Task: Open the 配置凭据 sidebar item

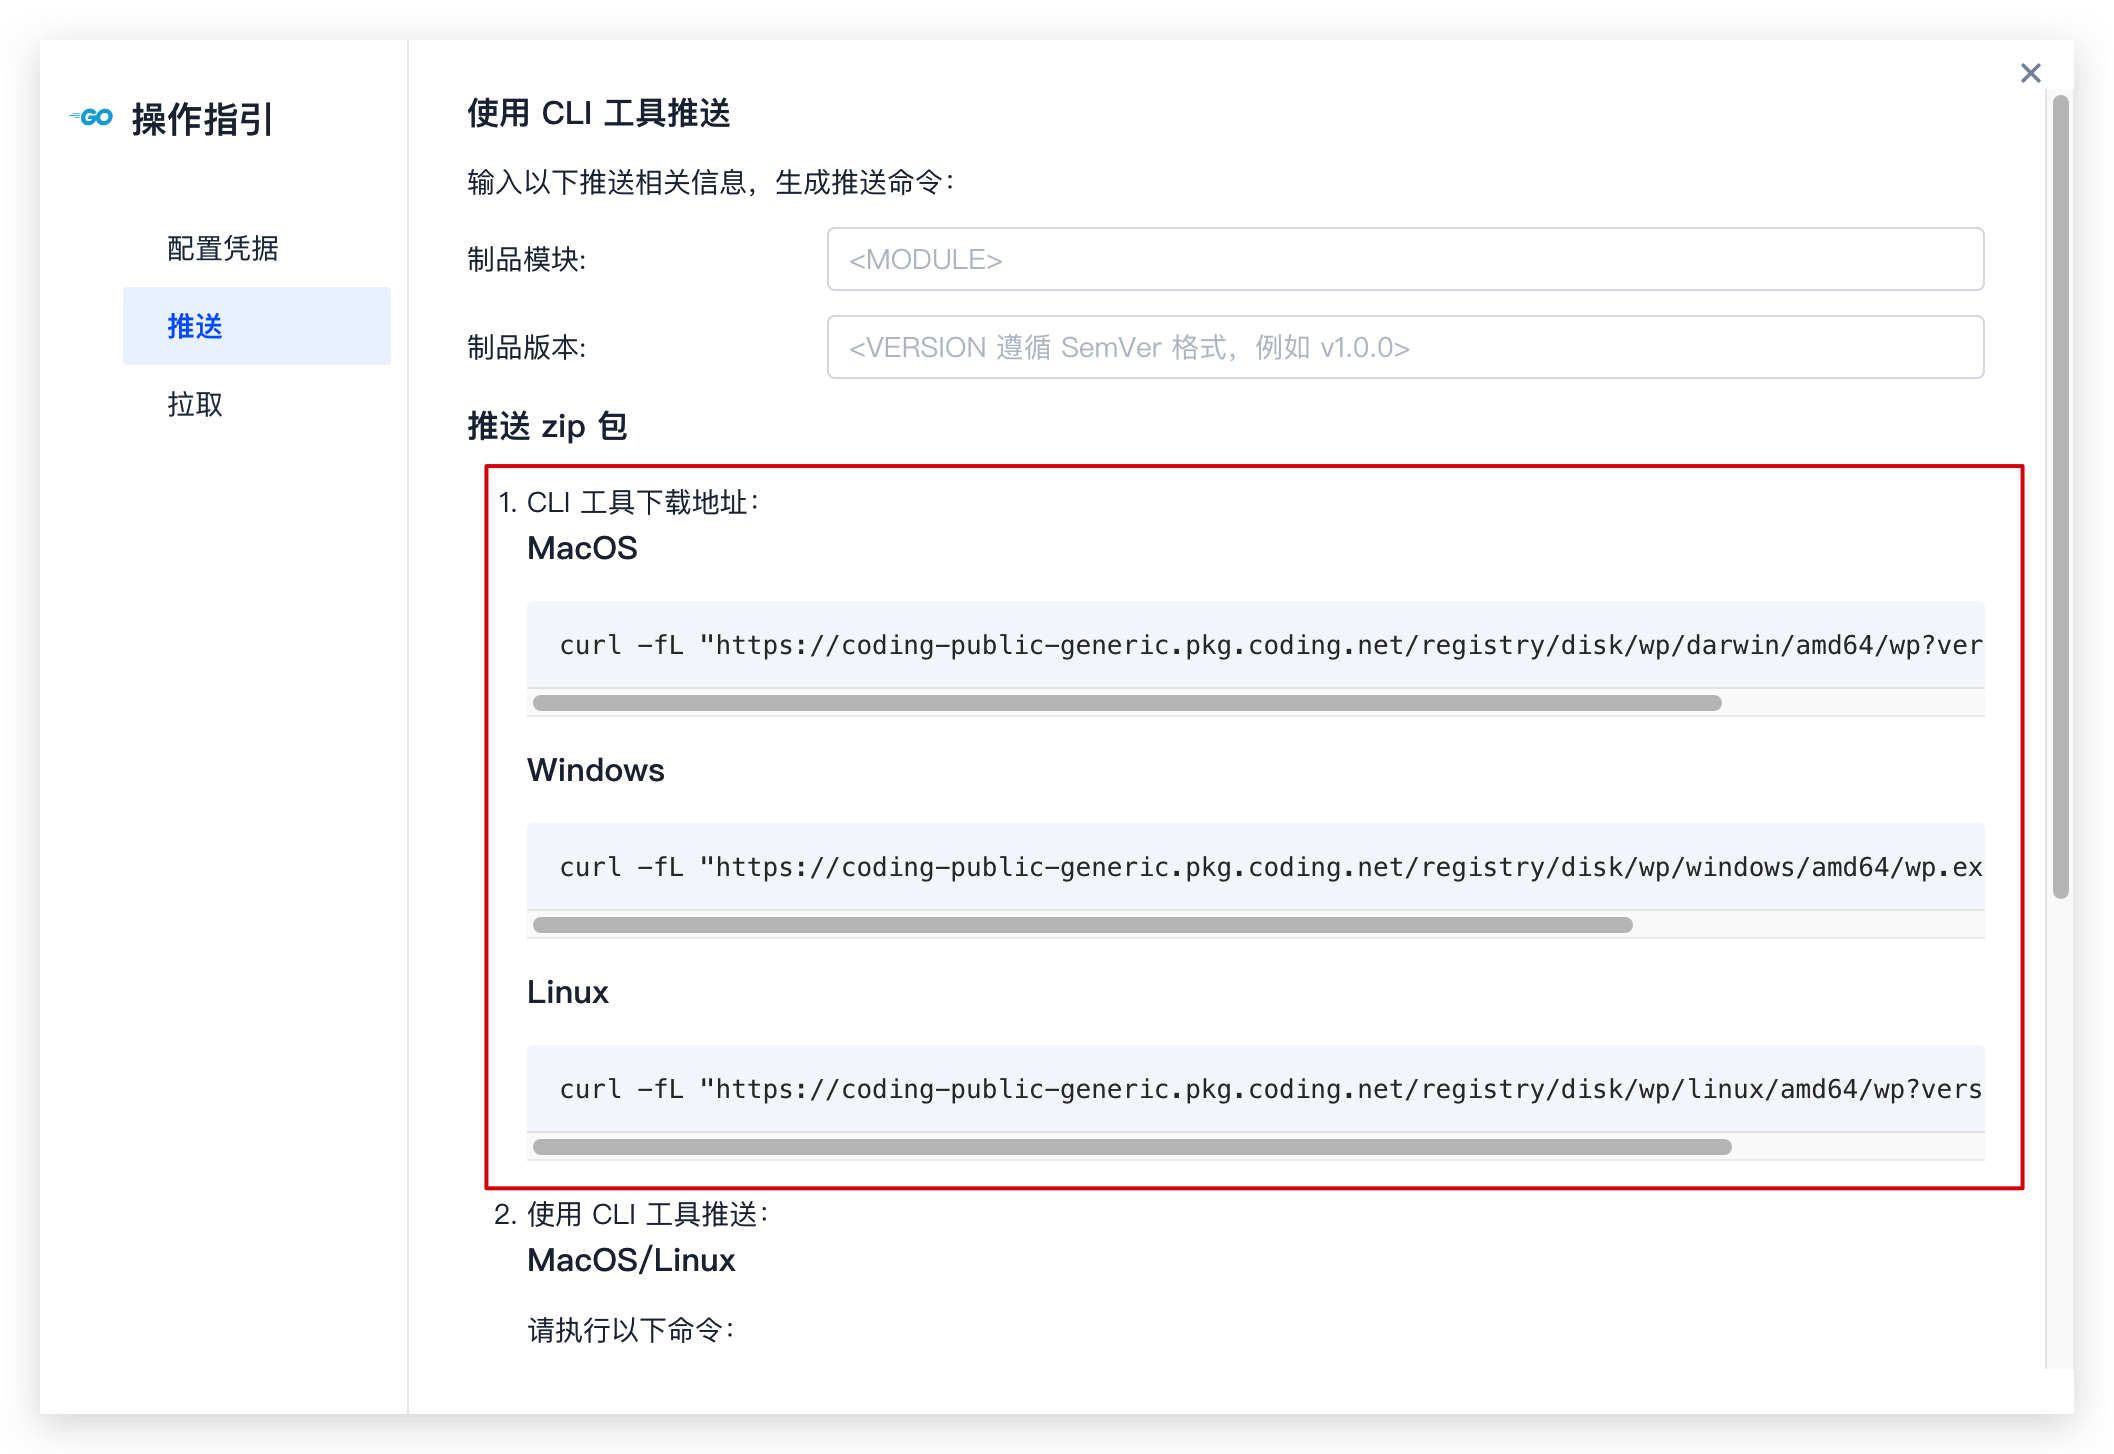Action: [223, 248]
